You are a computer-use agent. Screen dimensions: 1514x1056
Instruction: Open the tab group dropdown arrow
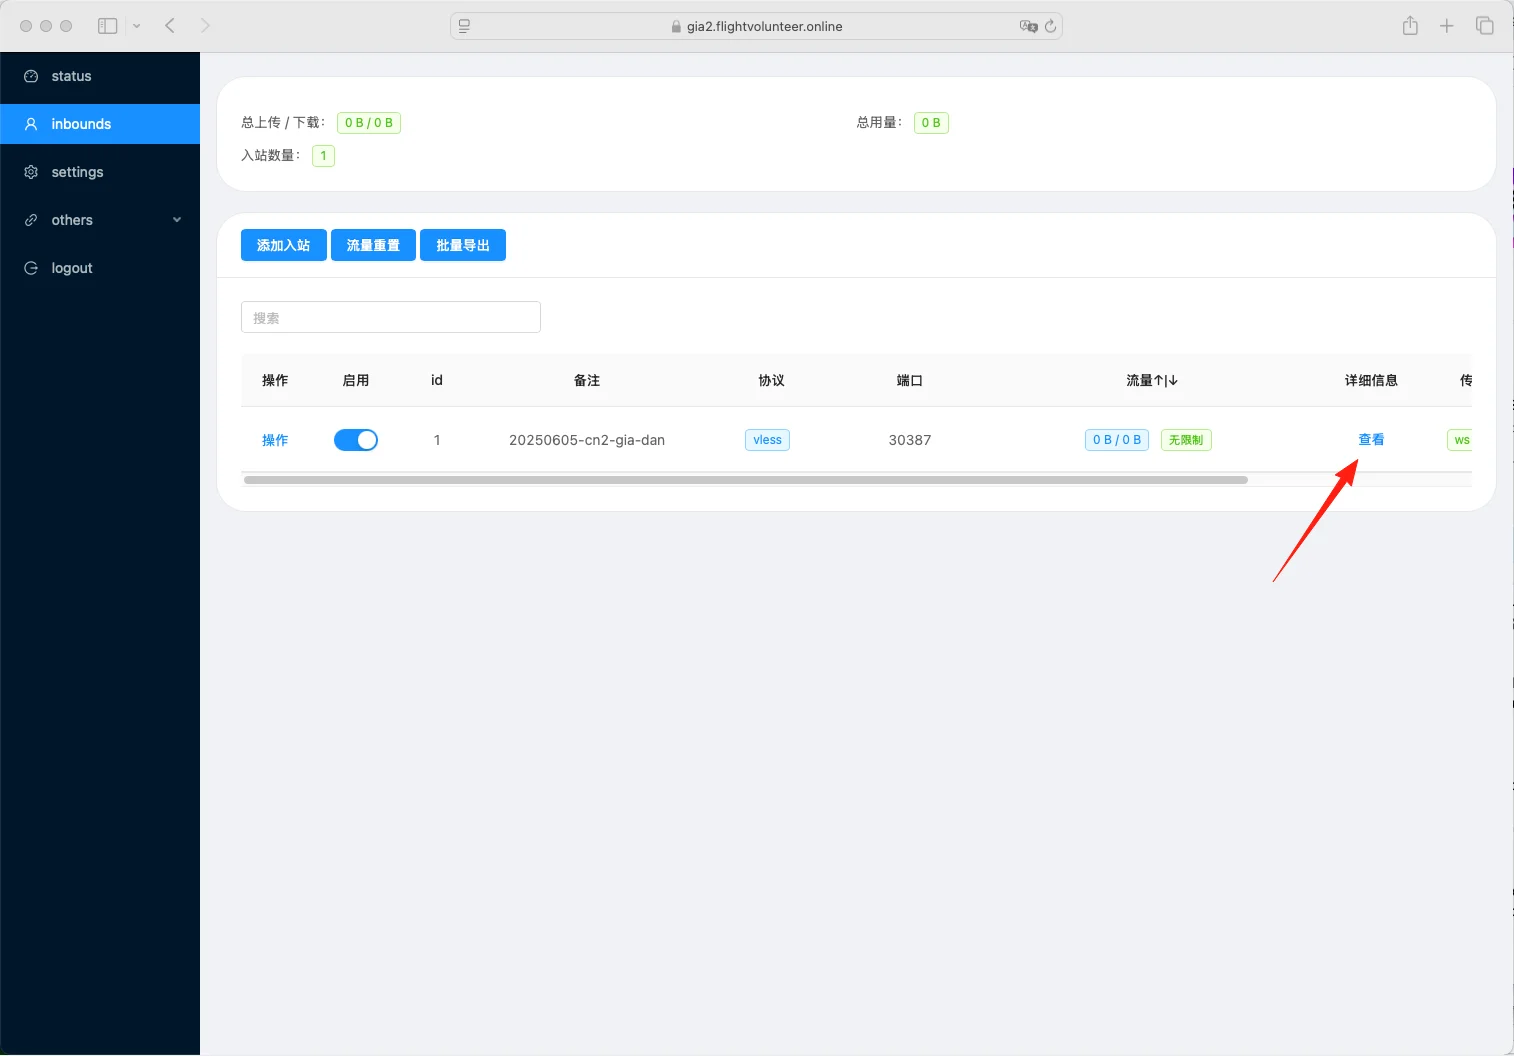pos(137,26)
